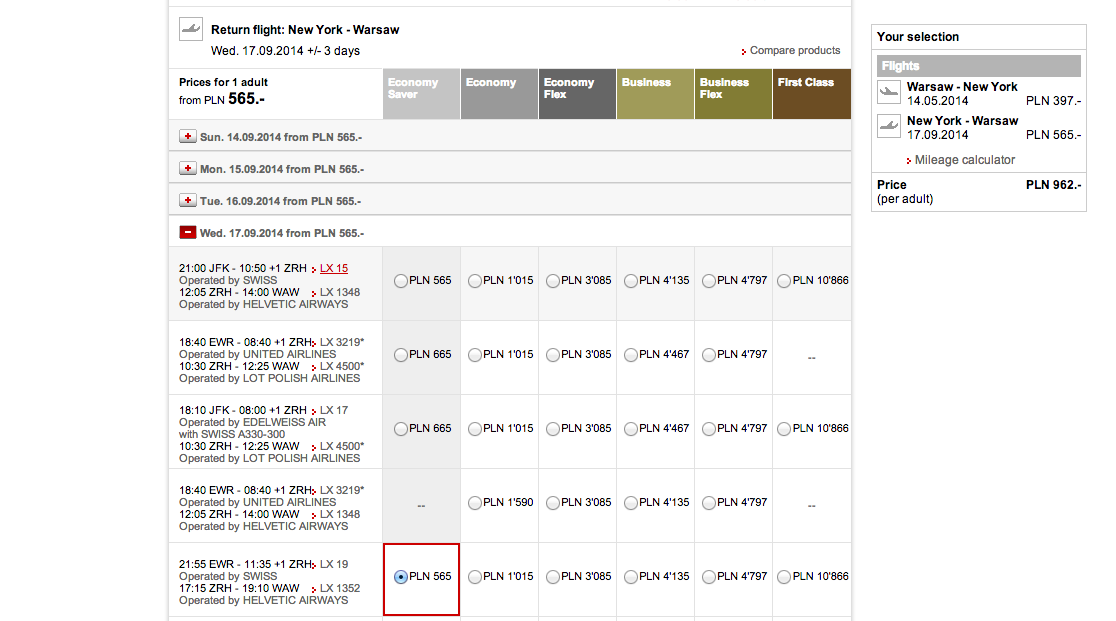
Task: Click airplane icon beside Warsaw - New York
Action: point(889,92)
